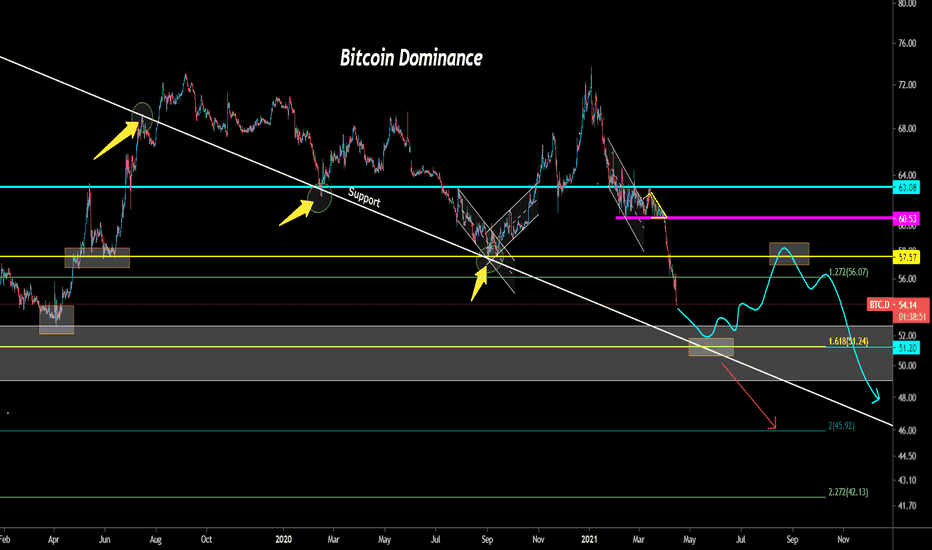Click the 43.10 price axis value

click(x=907, y=480)
